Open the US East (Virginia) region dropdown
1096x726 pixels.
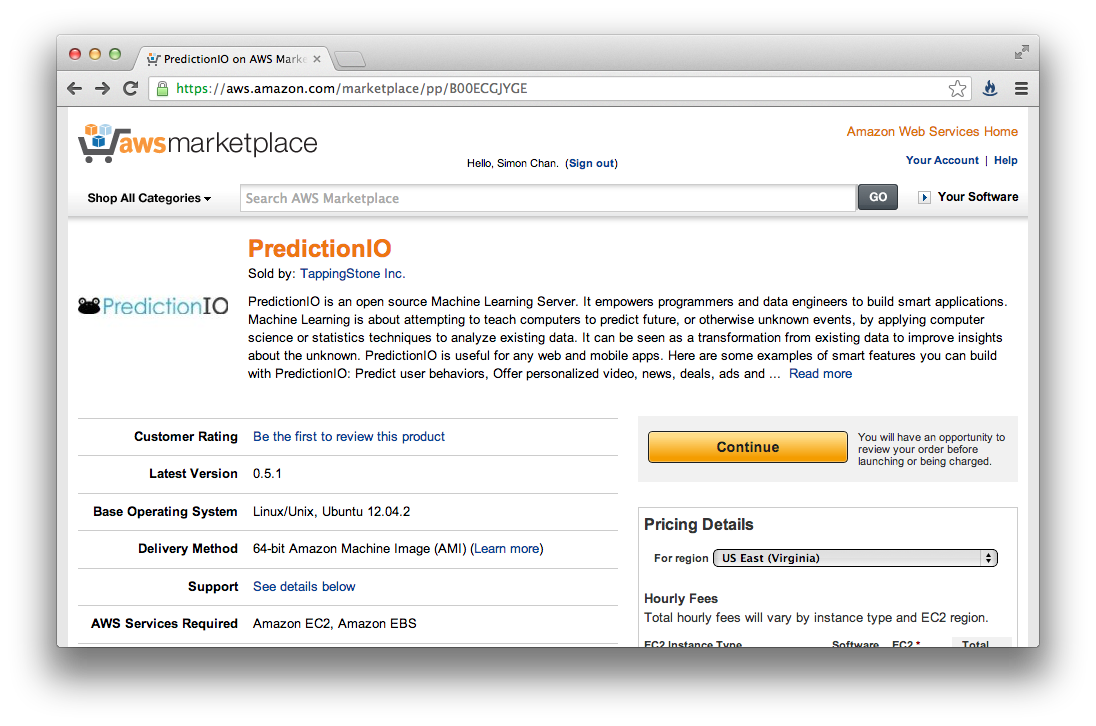coord(854,558)
